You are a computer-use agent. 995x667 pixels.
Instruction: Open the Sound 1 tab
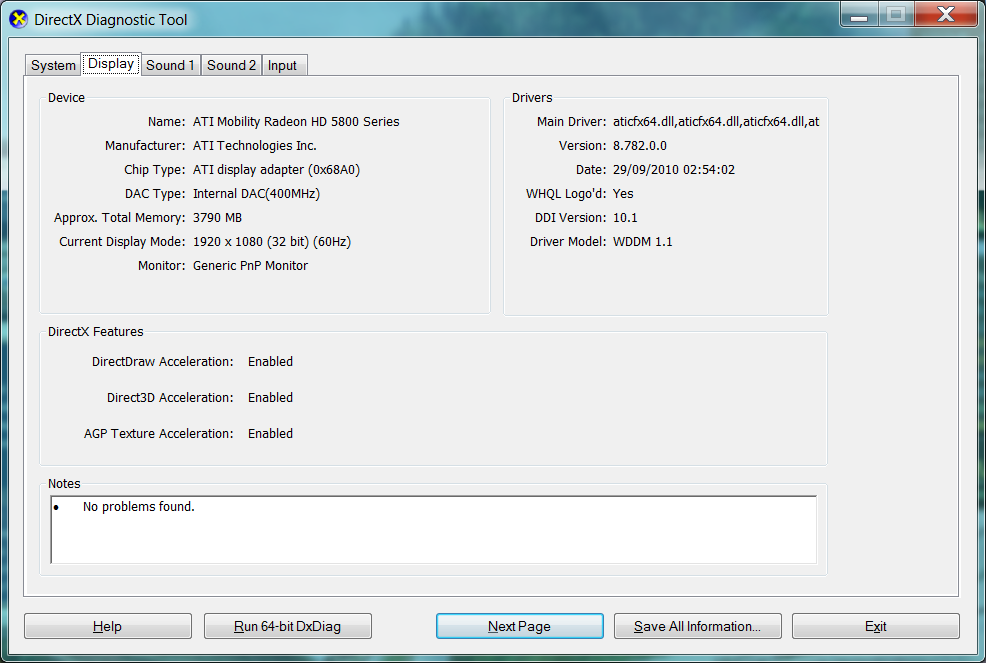170,65
